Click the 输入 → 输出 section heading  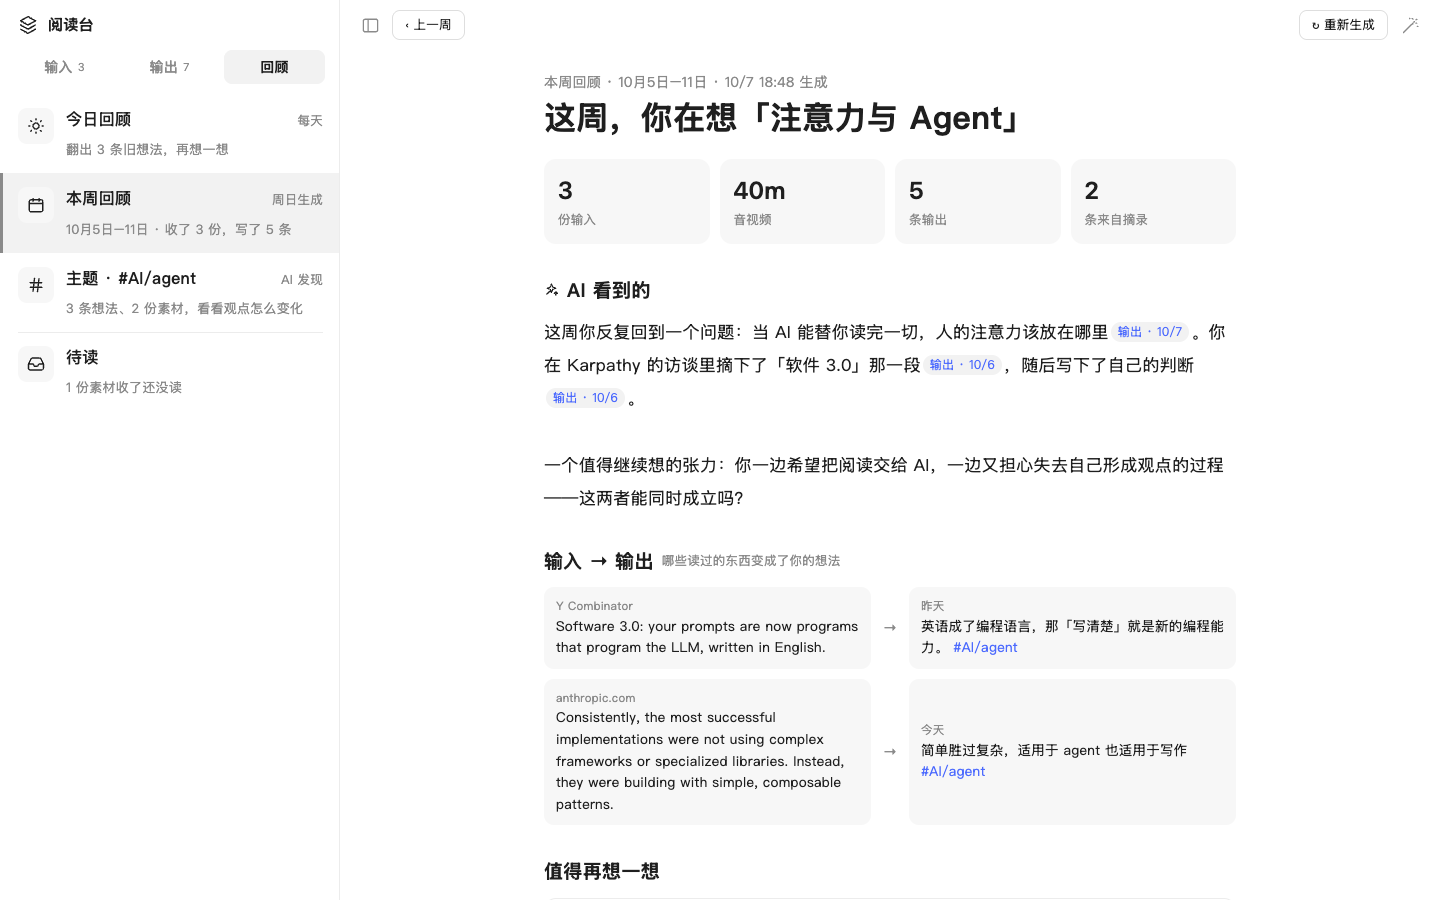(x=598, y=561)
